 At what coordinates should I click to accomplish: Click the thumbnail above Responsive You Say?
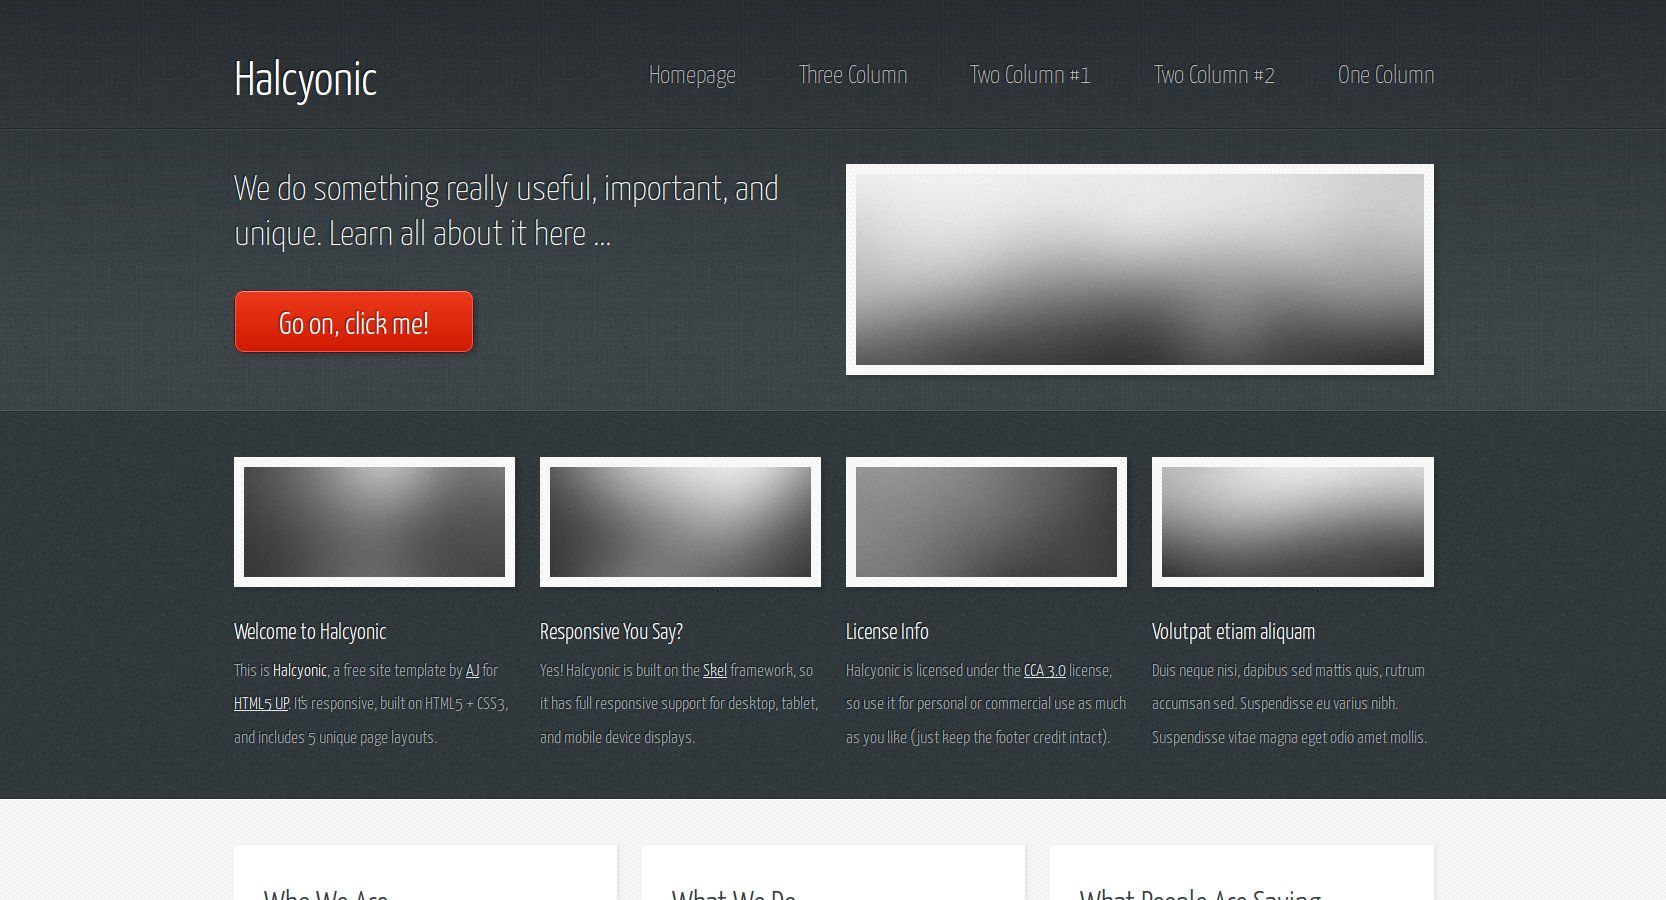coord(680,522)
